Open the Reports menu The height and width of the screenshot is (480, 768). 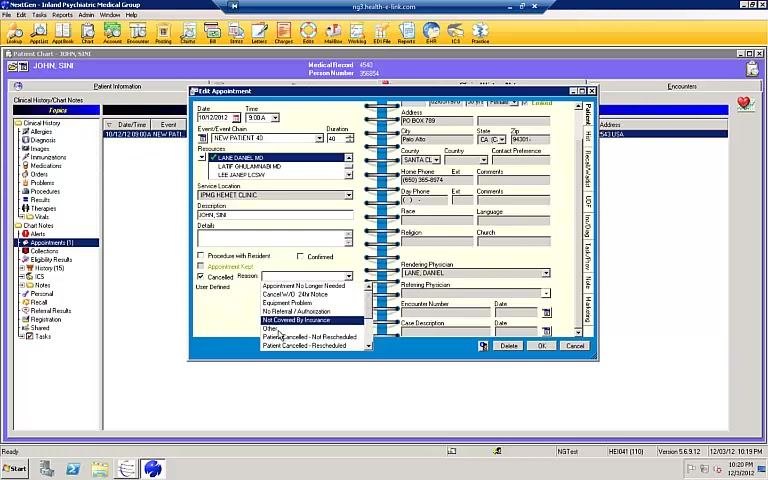coord(62,15)
